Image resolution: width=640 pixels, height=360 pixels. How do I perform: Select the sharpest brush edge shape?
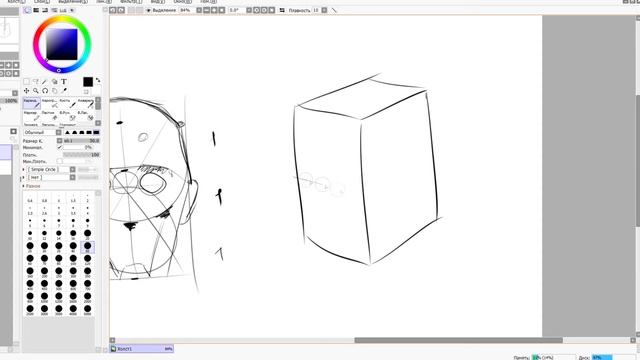[x=67, y=132]
